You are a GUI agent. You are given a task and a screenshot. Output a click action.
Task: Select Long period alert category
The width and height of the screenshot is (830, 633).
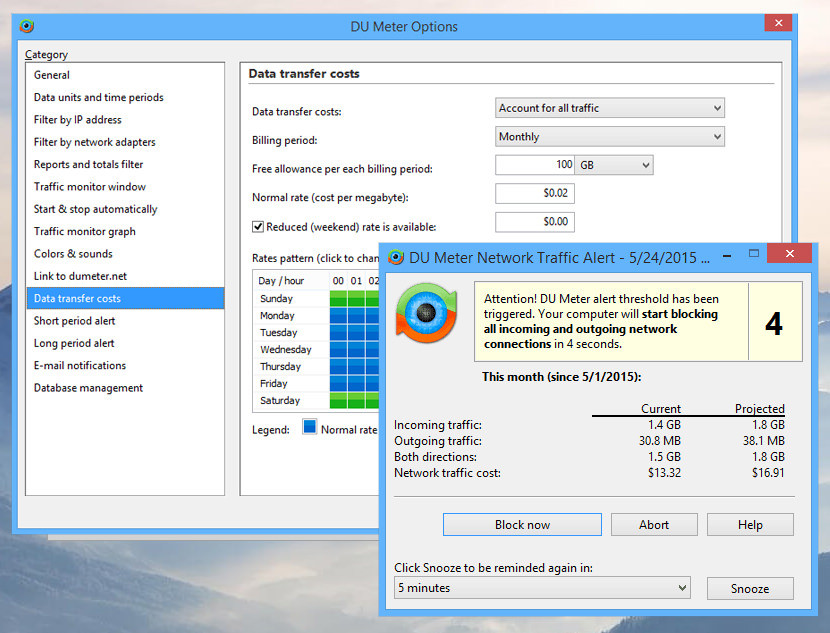coord(125,343)
